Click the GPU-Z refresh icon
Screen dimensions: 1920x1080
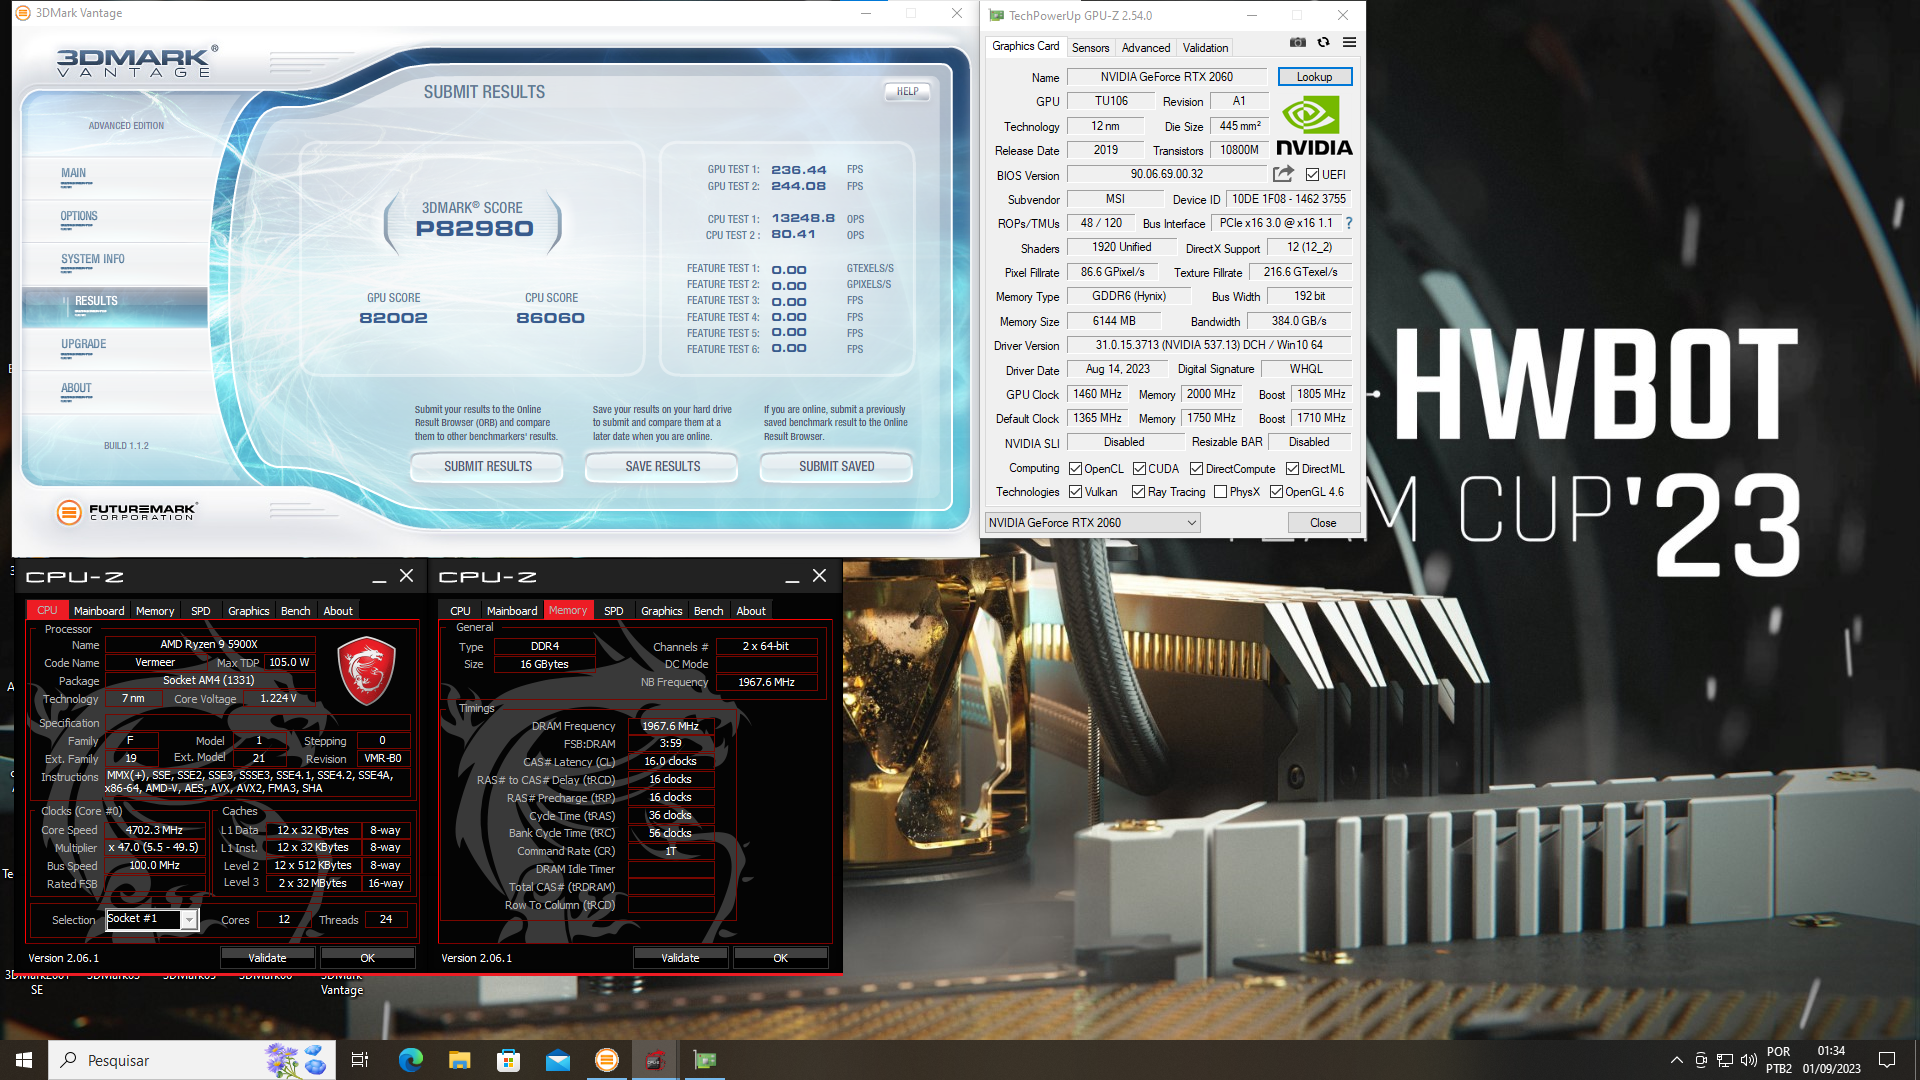click(1323, 43)
